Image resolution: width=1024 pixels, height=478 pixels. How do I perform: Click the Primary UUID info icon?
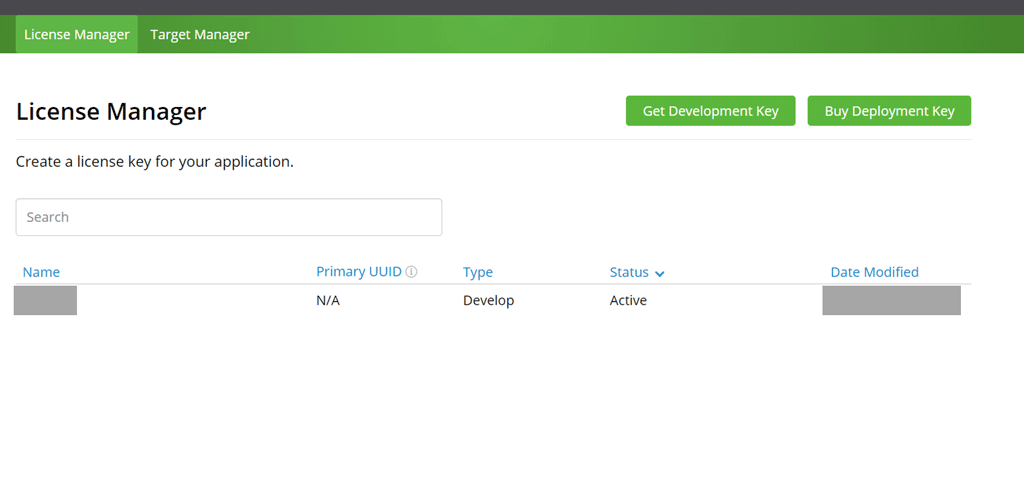[411, 272]
